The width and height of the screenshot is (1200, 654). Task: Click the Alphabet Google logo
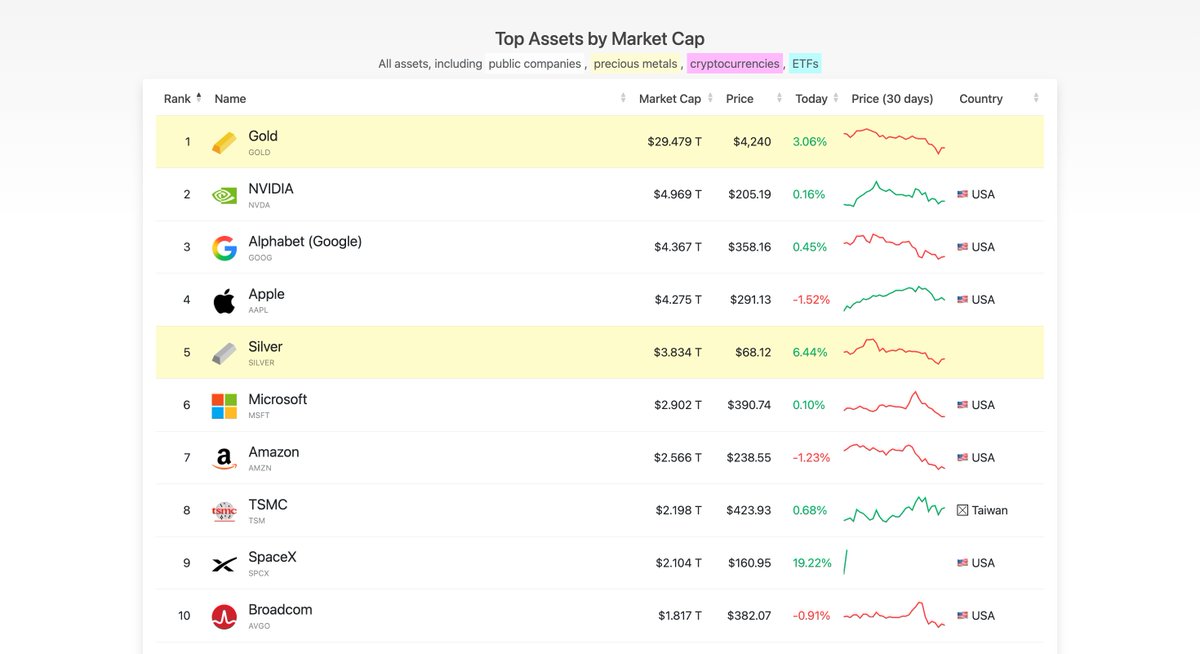tap(224, 248)
